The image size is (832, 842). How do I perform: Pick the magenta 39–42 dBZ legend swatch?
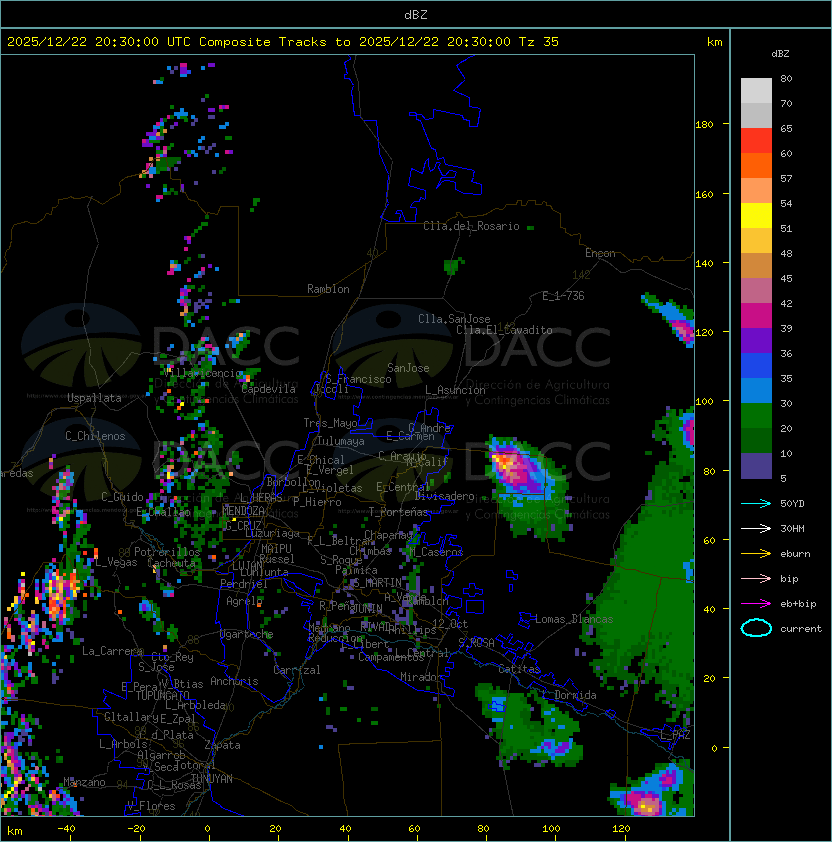756,316
